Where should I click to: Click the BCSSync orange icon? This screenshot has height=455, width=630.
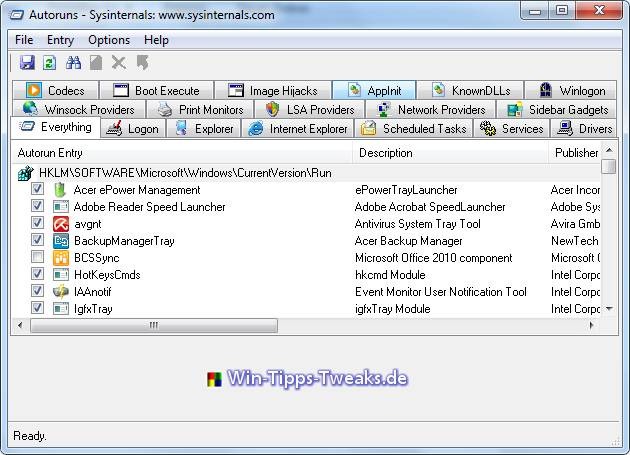tap(61, 258)
